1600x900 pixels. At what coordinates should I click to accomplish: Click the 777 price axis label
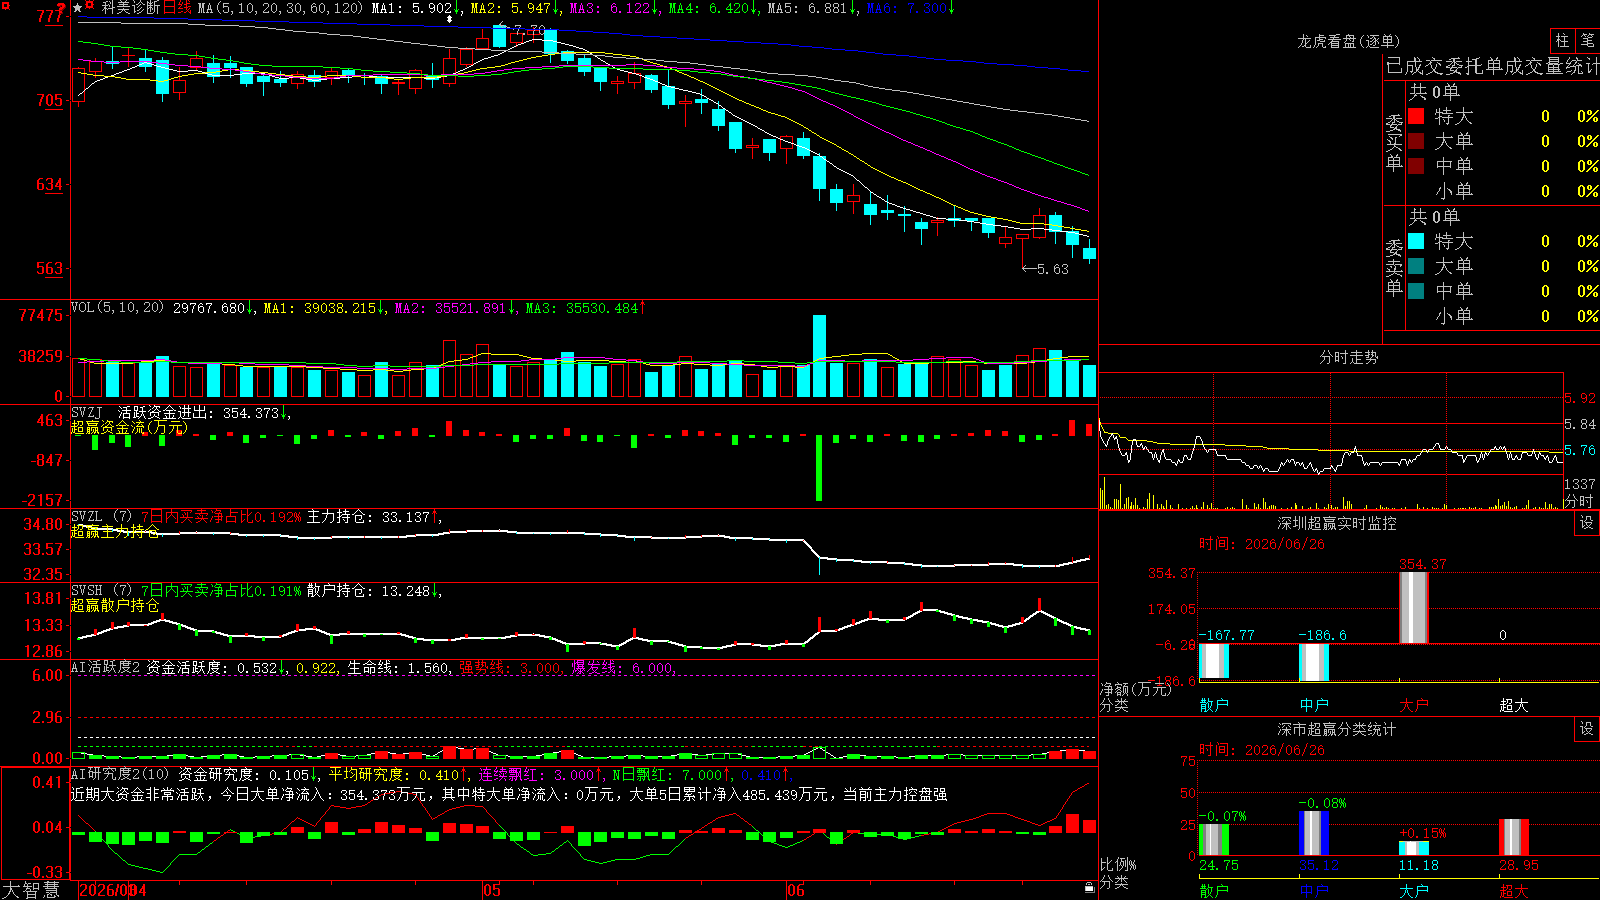(50, 16)
